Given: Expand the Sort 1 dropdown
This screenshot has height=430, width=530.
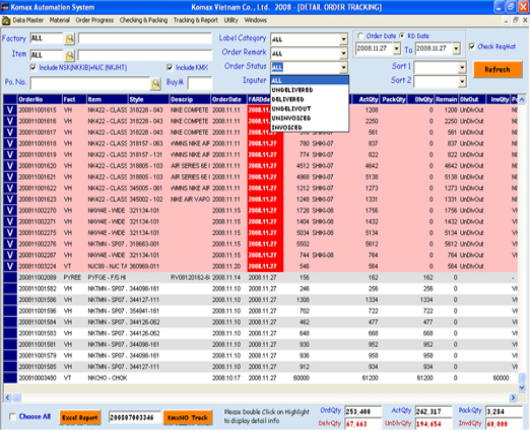Looking at the screenshot, I should coord(462,68).
